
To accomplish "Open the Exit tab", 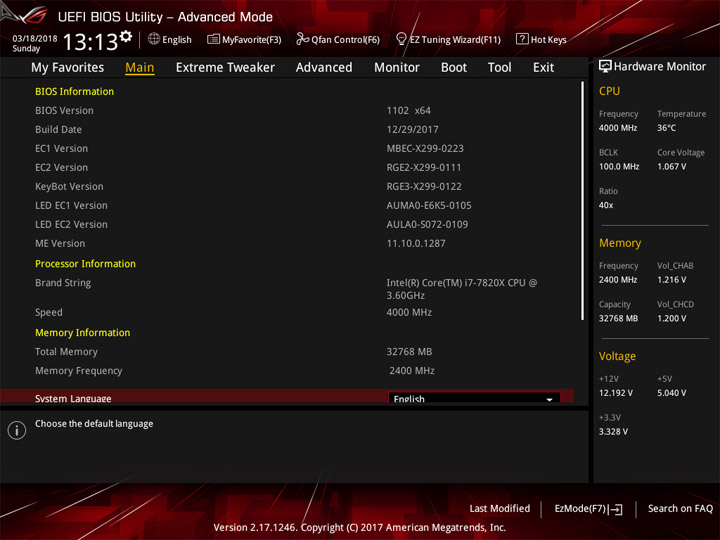I will pyautogui.click(x=543, y=68).
